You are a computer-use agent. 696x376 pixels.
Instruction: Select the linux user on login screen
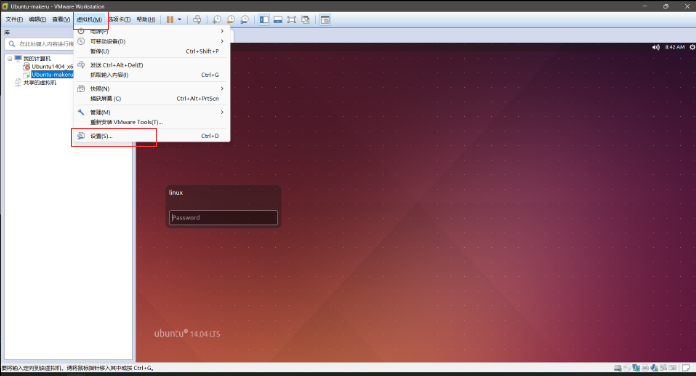point(176,193)
